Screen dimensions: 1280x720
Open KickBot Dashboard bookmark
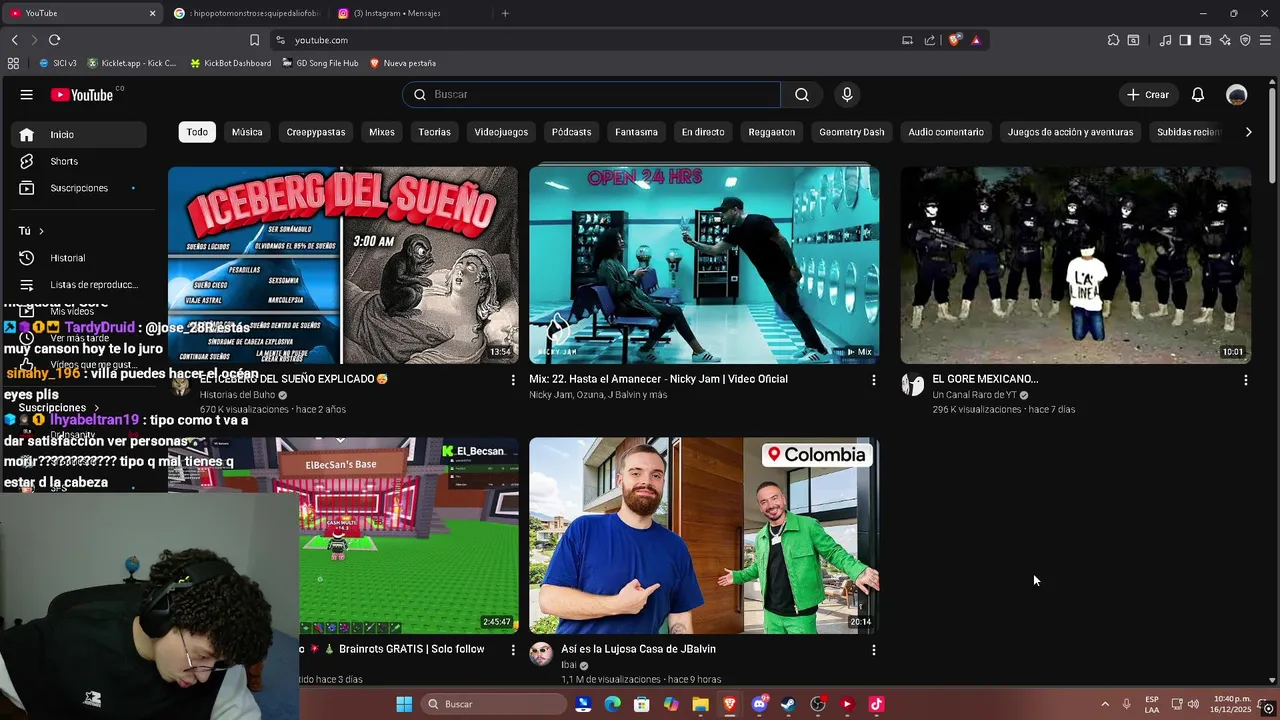(x=229, y=63)
